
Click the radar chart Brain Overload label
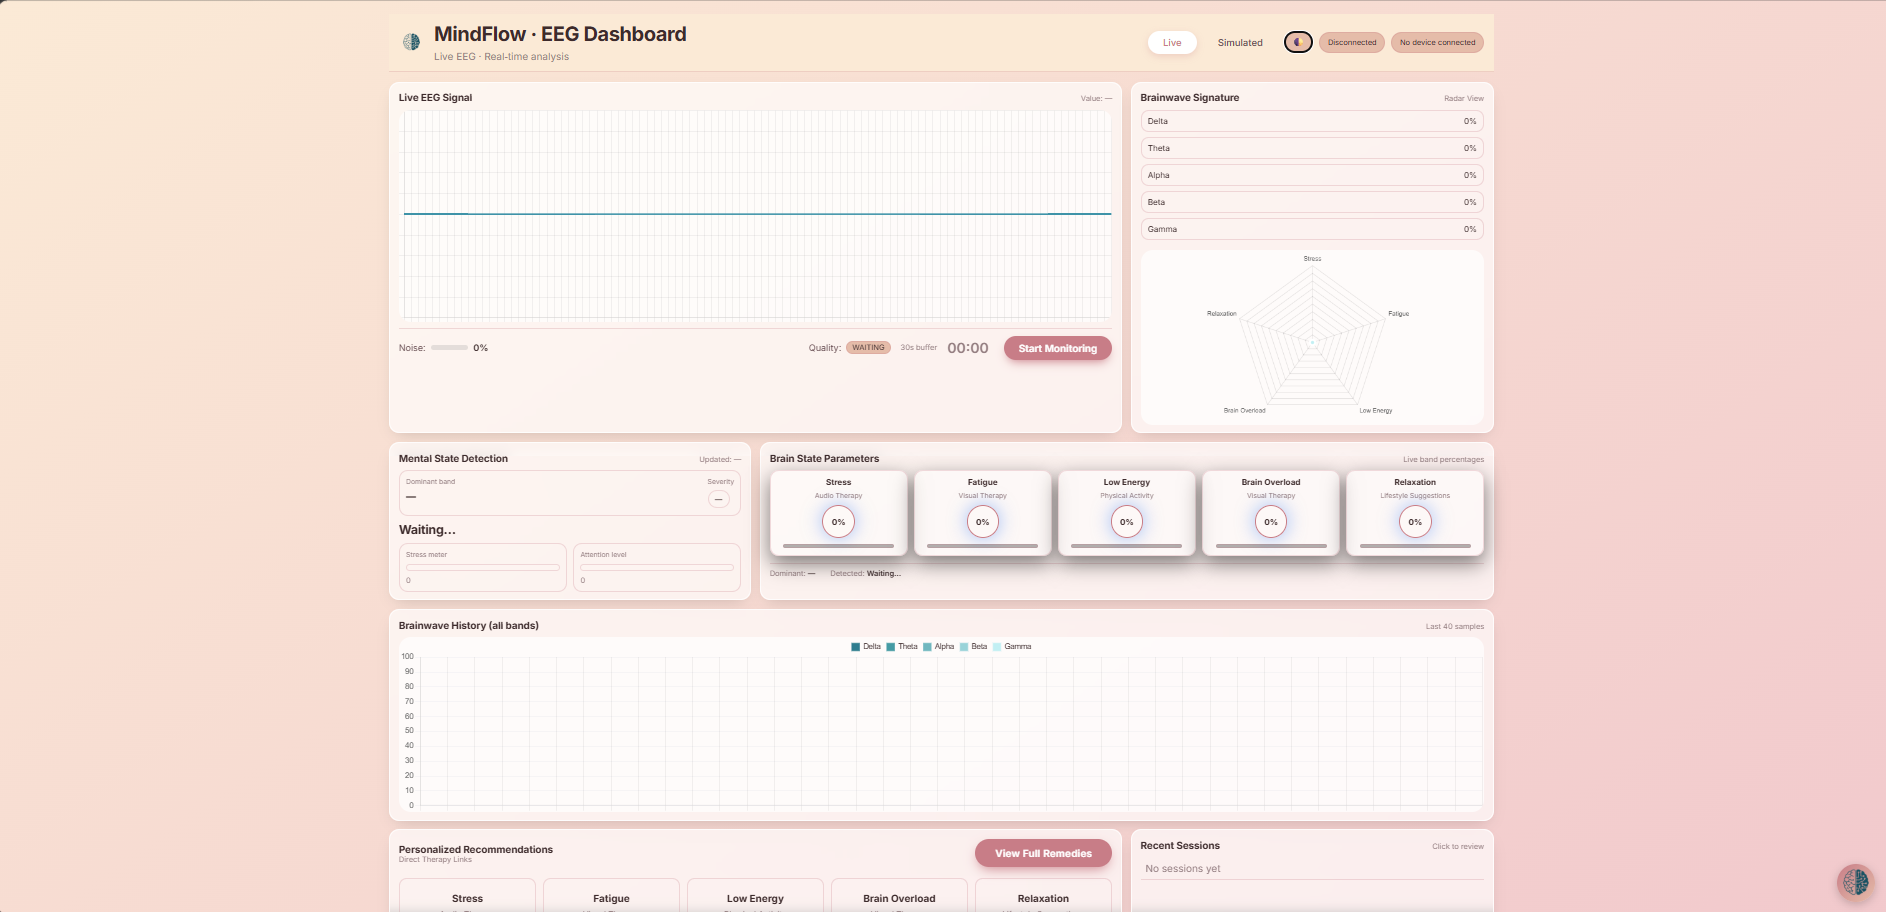click(x=1244, y=411)
